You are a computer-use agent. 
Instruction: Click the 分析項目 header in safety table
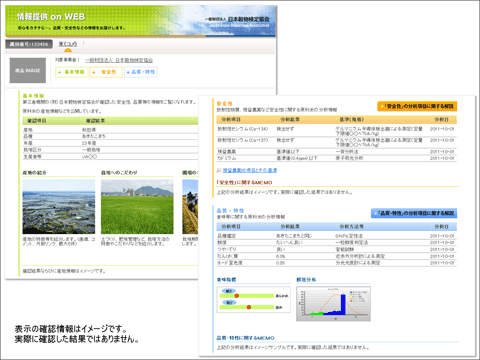click(231, 119)
